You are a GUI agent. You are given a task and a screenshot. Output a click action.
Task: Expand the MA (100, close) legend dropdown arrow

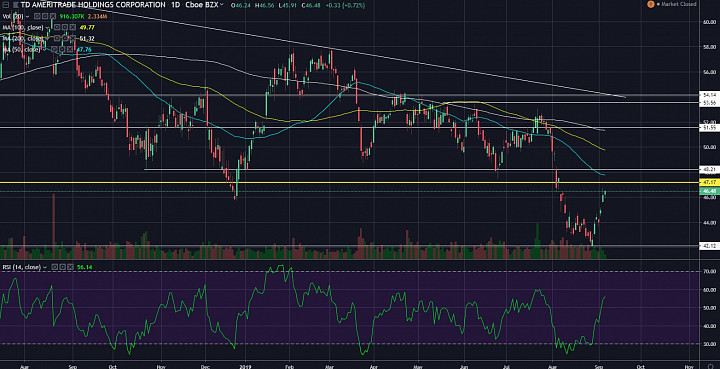click(47, 28)
